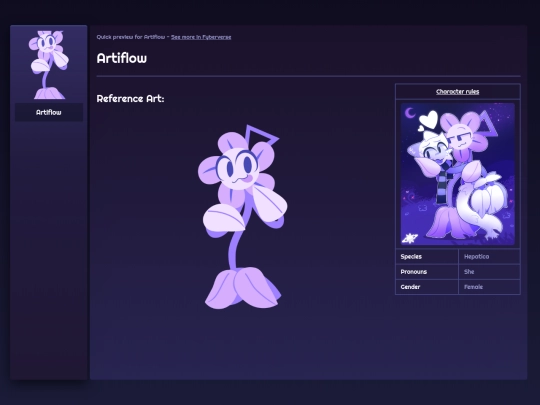Click the Artiflow page title
Image resolution: width=540 pixels, height=405 pixels.
[x=122, y=58]
